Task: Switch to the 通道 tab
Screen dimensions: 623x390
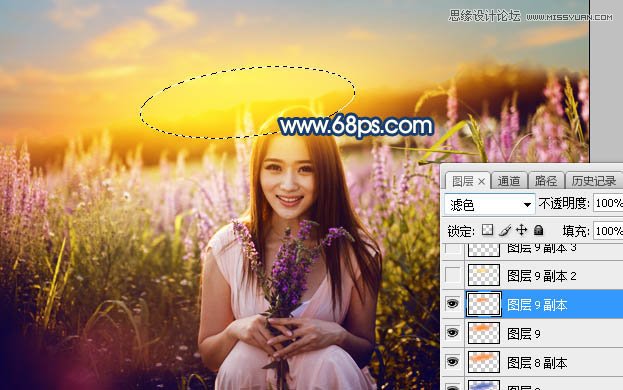Action: (x=509, y=181)
